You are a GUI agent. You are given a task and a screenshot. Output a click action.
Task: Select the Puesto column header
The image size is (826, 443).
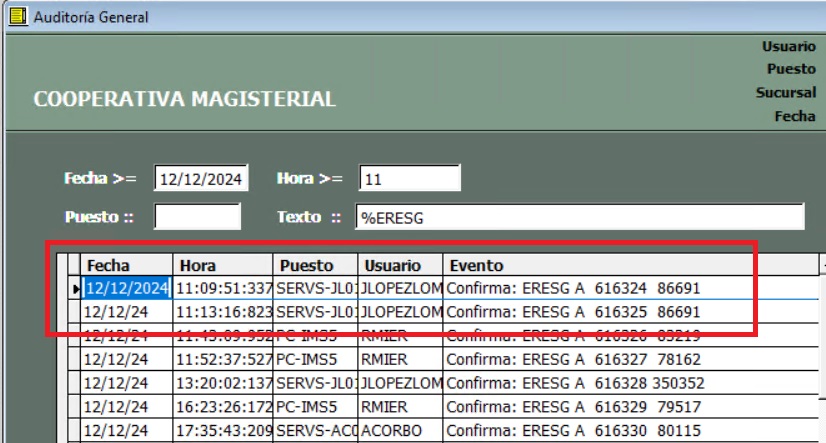(316, 265)
